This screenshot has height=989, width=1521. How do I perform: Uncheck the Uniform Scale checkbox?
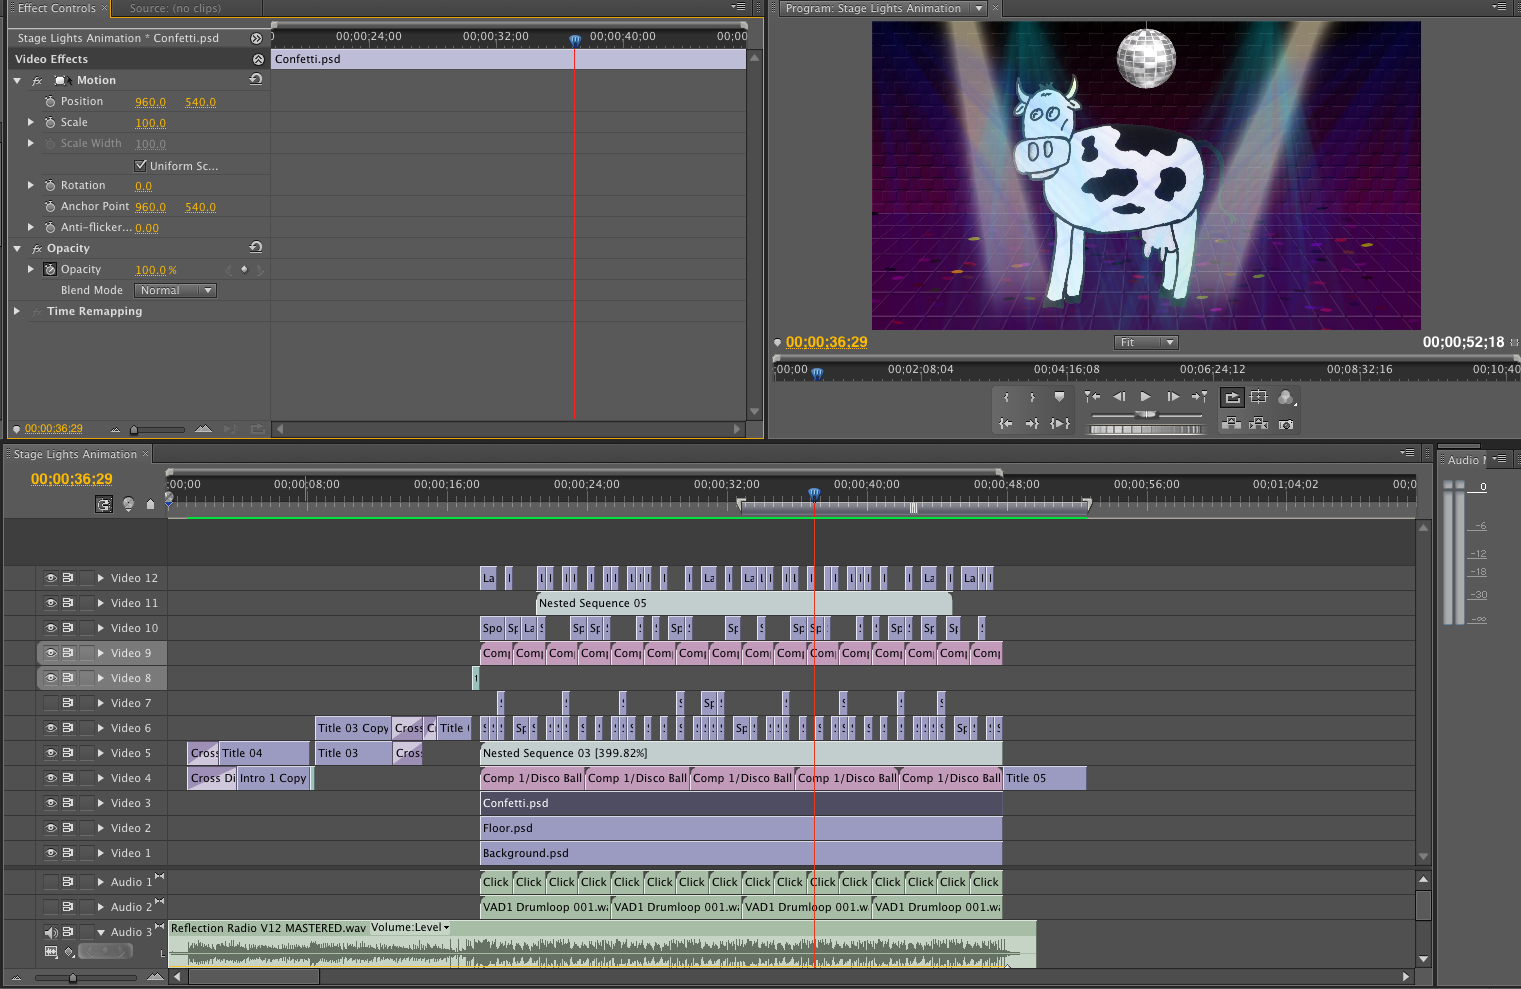click(141, 166)
